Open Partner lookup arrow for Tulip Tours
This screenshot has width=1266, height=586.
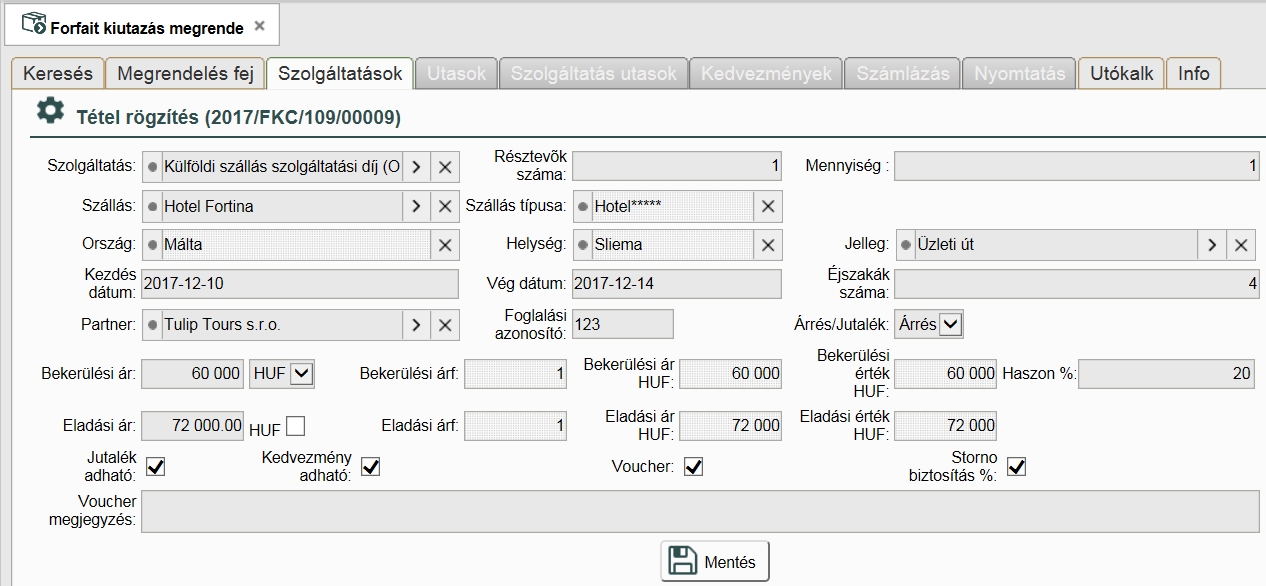416,324
